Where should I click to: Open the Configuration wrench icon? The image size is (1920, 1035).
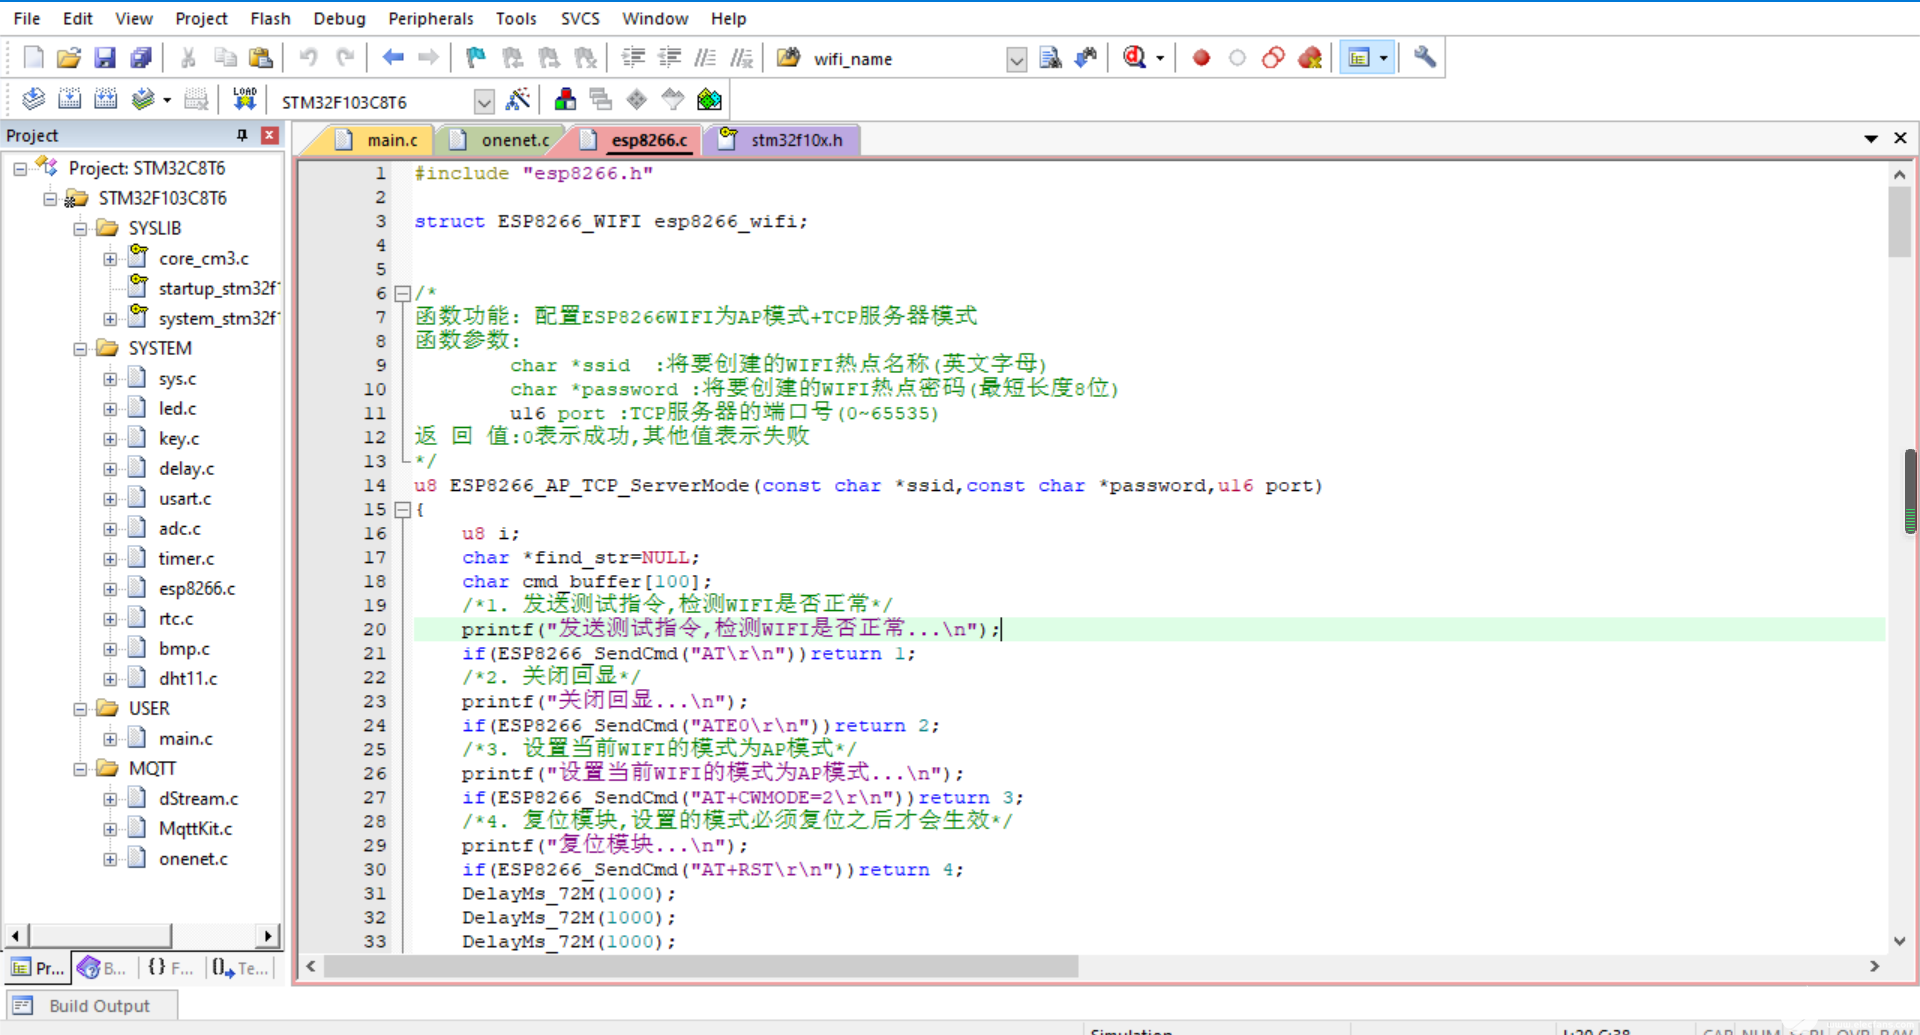[1425, 58]
